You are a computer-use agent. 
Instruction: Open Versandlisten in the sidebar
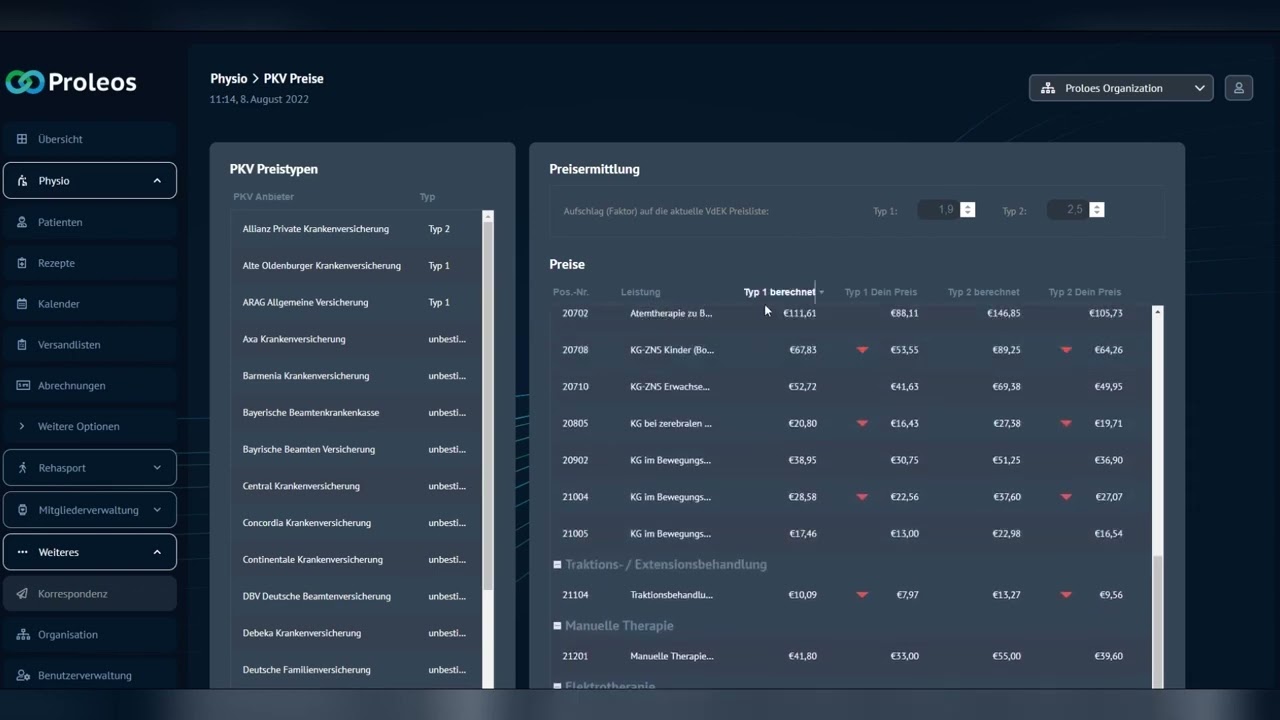point(90,345)
